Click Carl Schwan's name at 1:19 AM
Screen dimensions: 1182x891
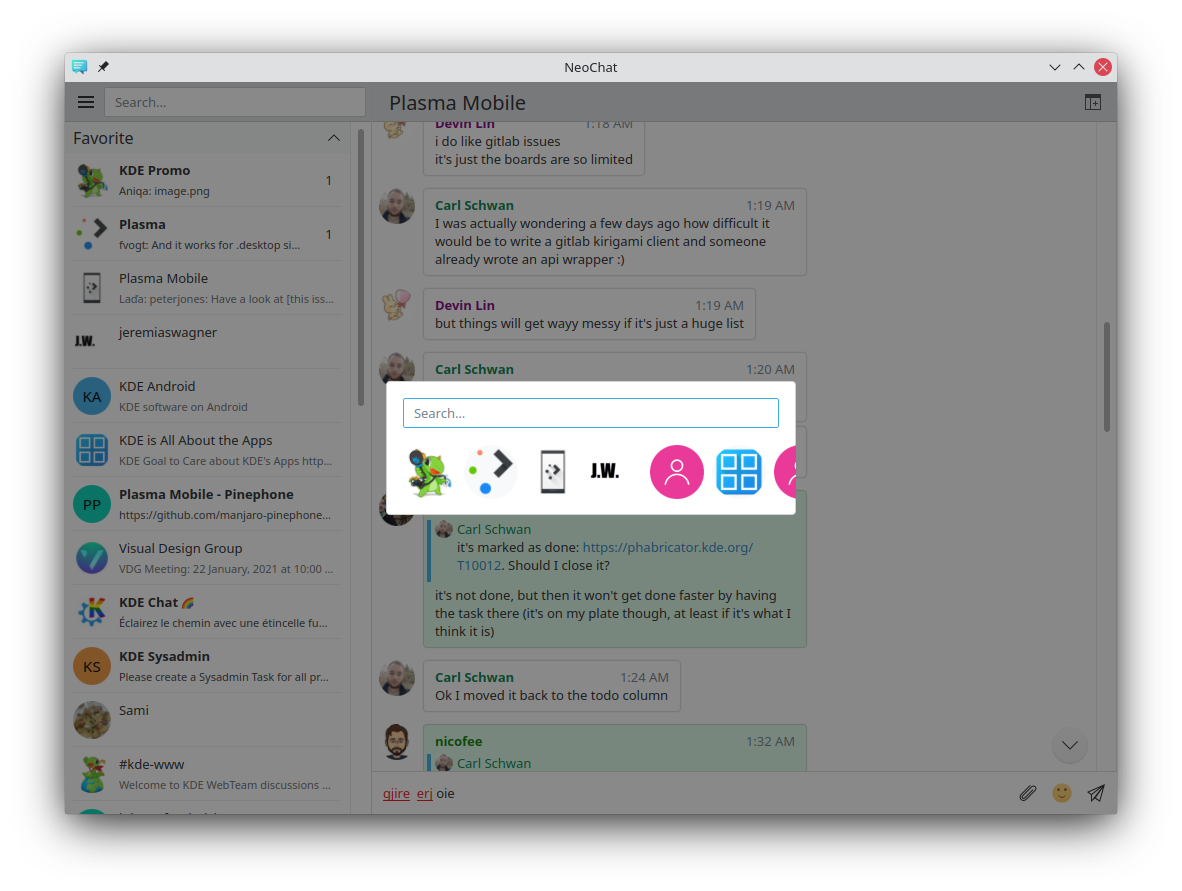click(x=474, y=205)
